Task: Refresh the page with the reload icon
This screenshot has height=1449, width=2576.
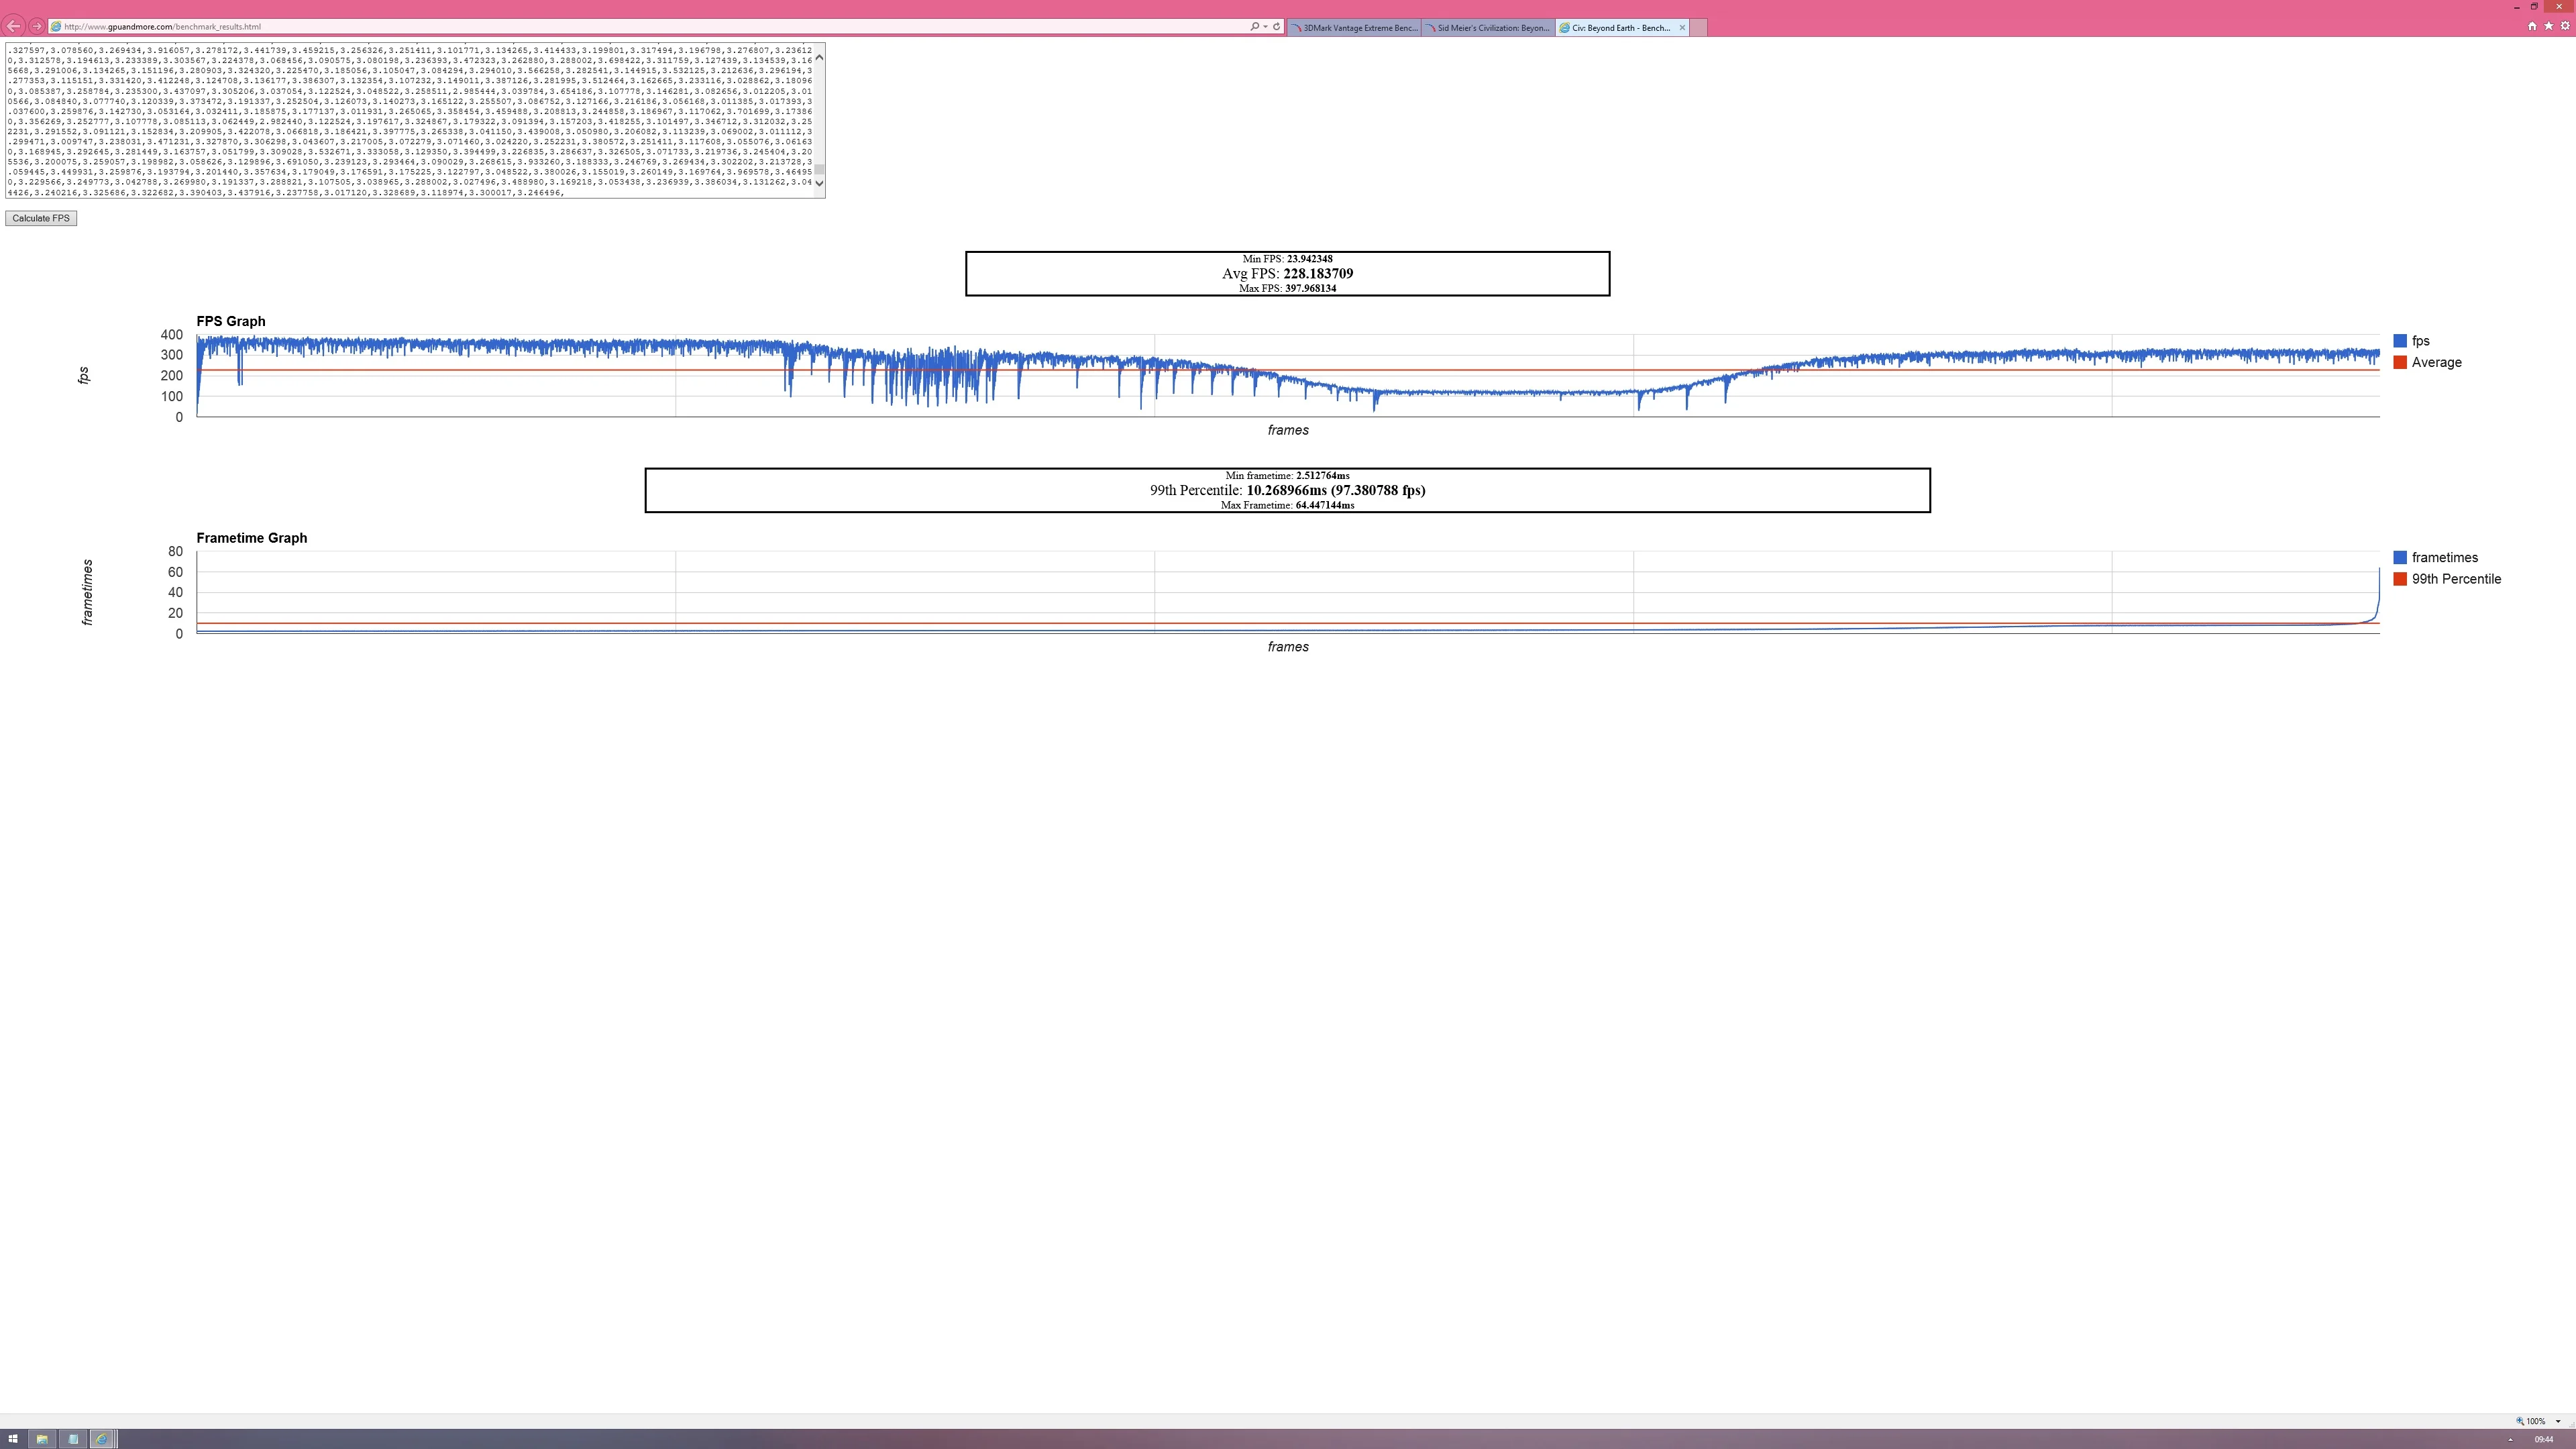Action: 1276,27
